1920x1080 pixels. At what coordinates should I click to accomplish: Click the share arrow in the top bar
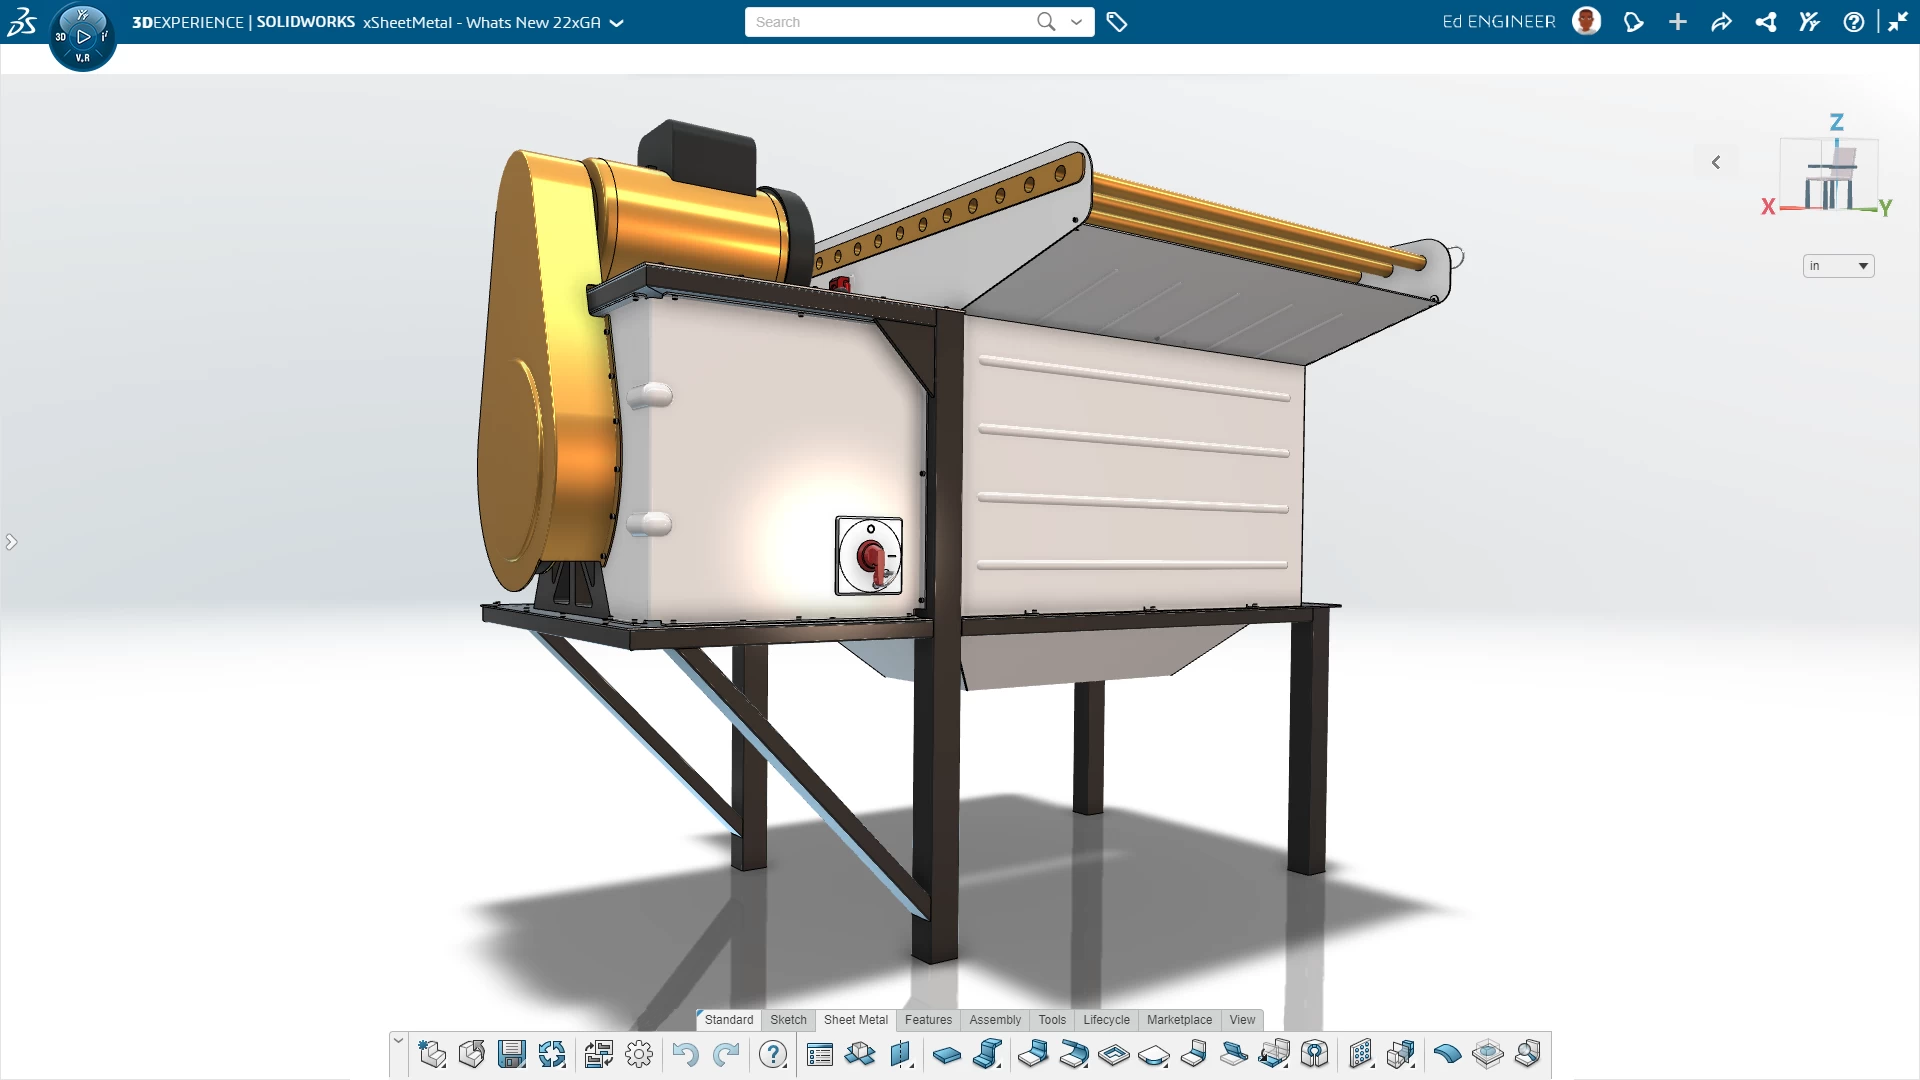[x=1721, y=21]
